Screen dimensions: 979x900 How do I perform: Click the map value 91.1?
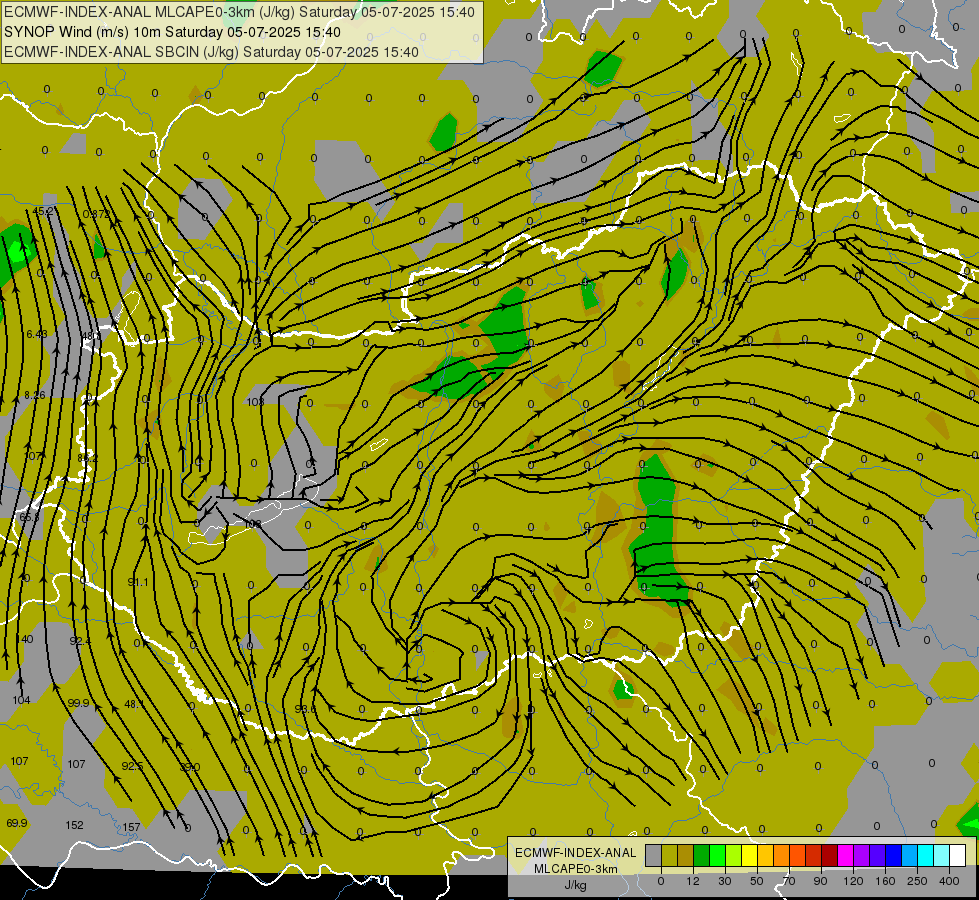point(138,582)
